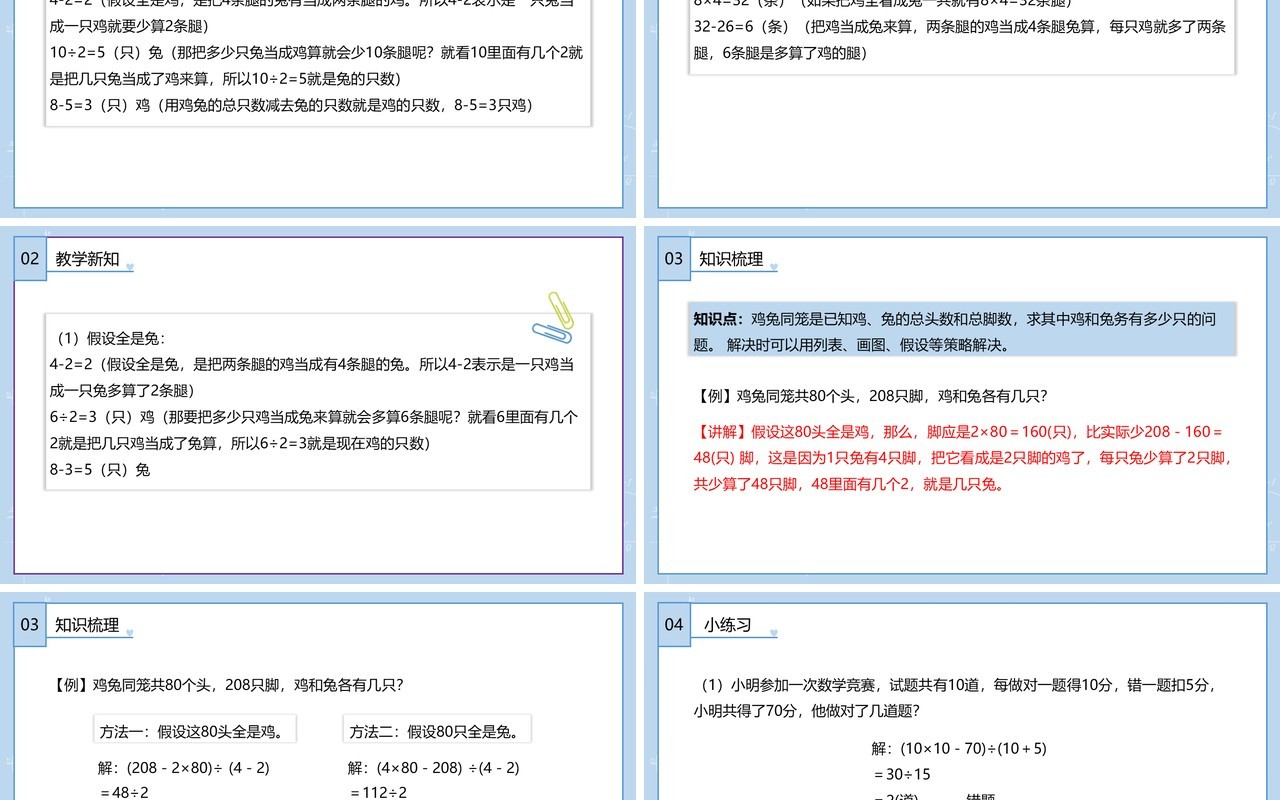The image size is (1280, 800).
Task: Click the line "＝112÷2"
Action: pyautogui.click(x=378, y=792)
